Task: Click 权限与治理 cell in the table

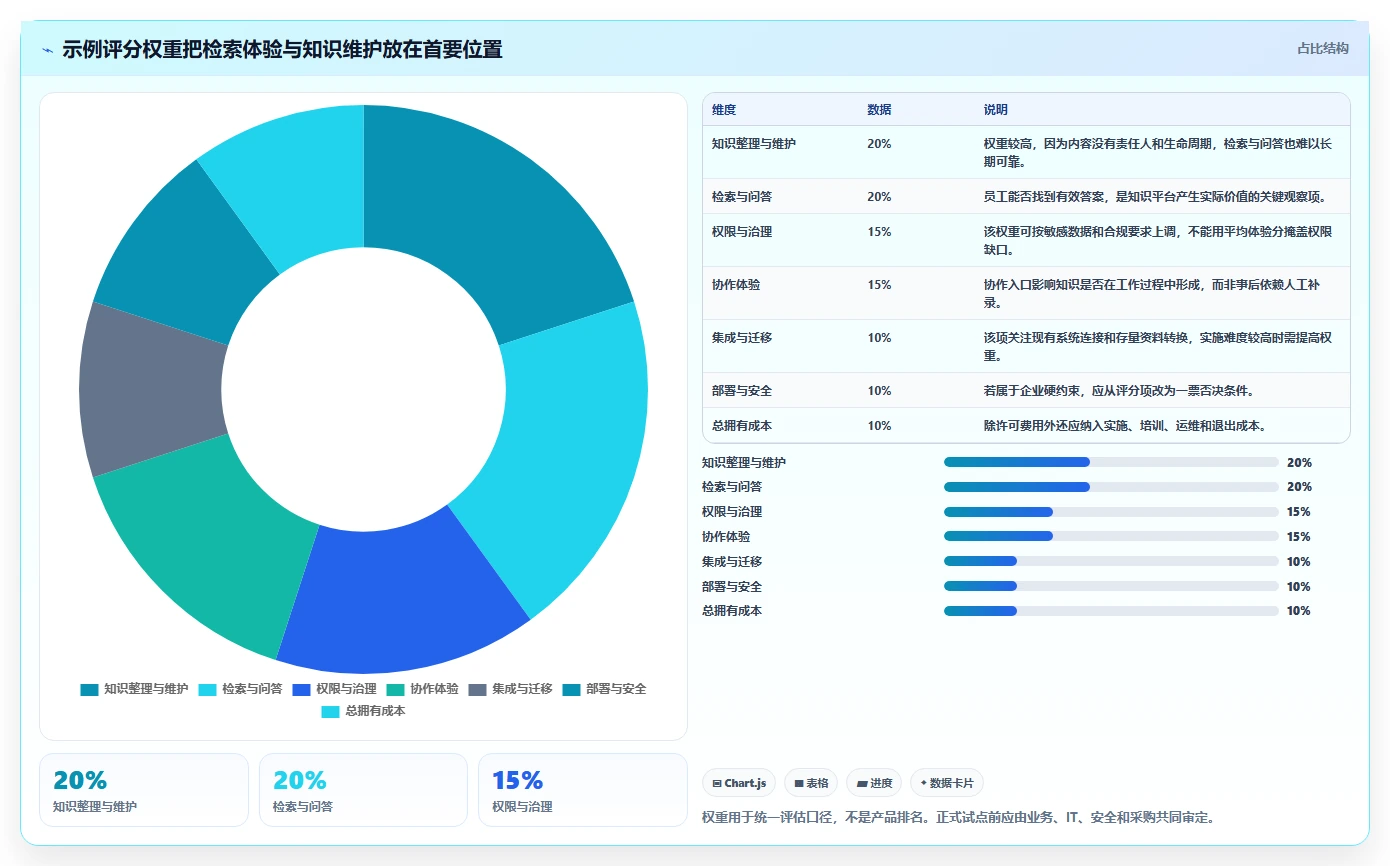Action: click(742, 231)
